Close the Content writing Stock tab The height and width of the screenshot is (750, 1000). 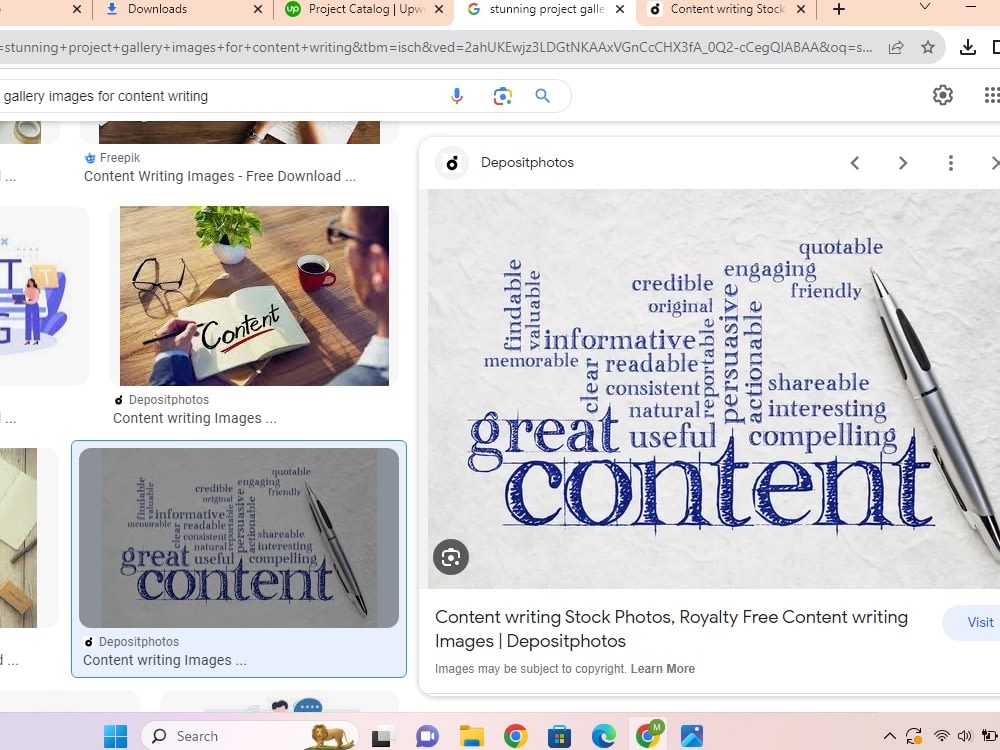tap(801, 9)
